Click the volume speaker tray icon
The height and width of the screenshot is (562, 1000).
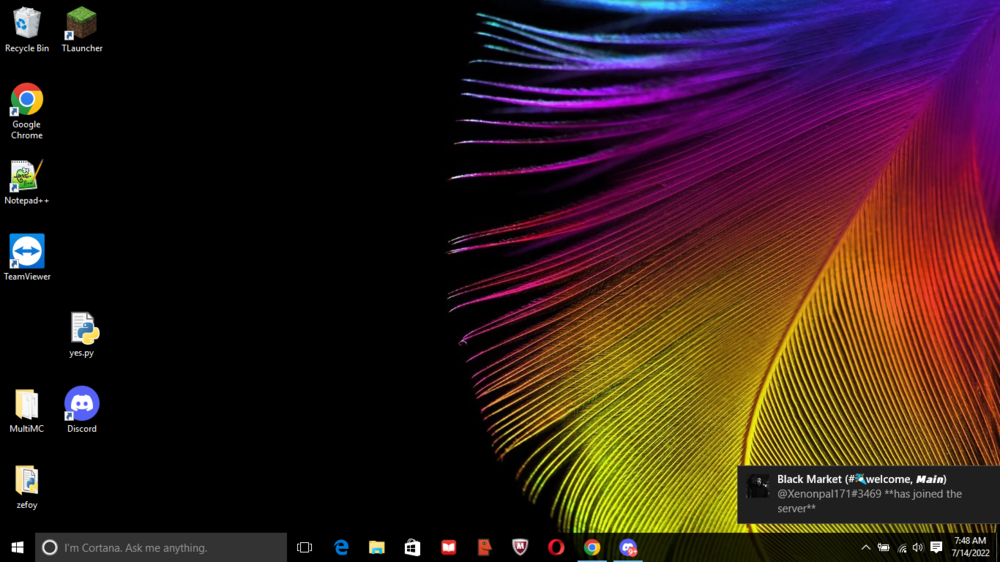click(918, 547)
